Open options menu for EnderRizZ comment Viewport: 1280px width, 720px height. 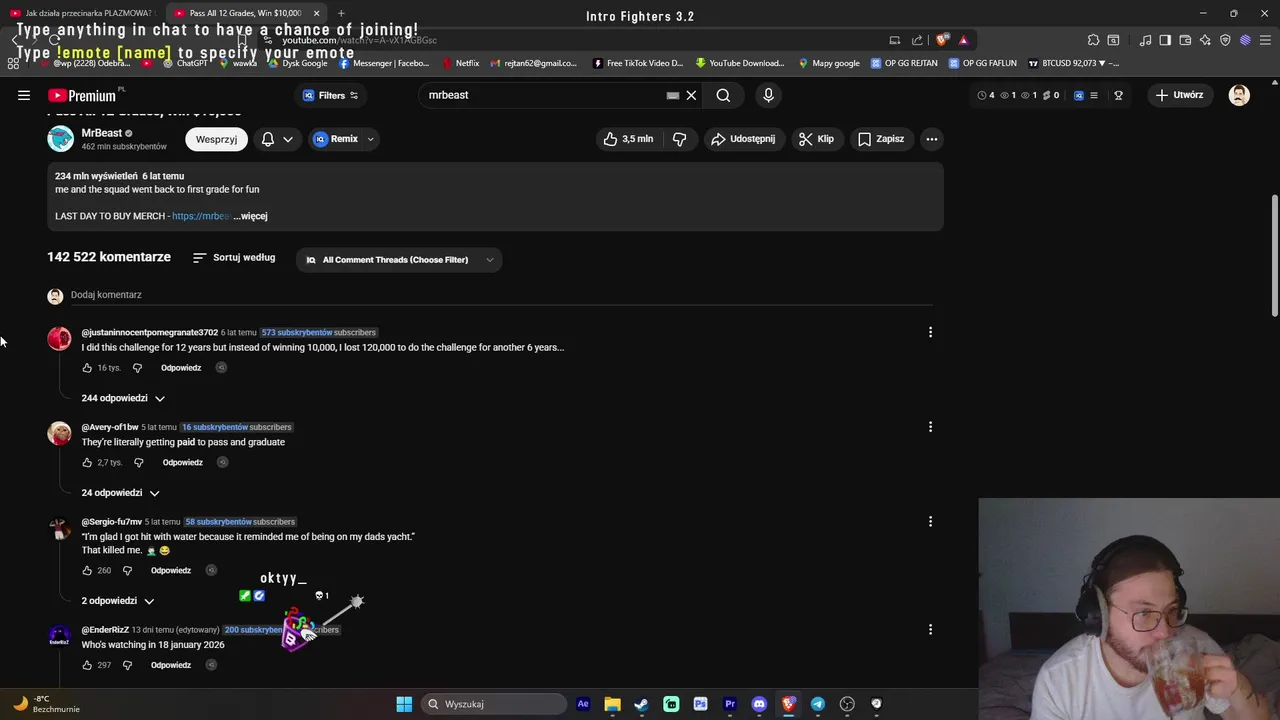(x=930, y=630)
